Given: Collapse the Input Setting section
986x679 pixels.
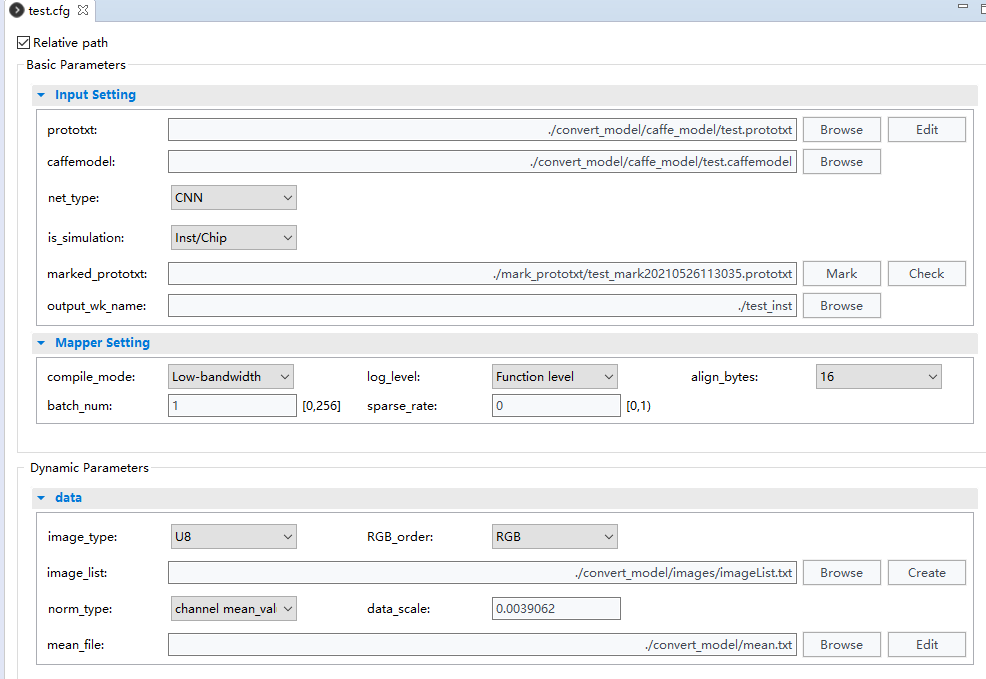Looking at the screenshot, I should click(41, 95).
